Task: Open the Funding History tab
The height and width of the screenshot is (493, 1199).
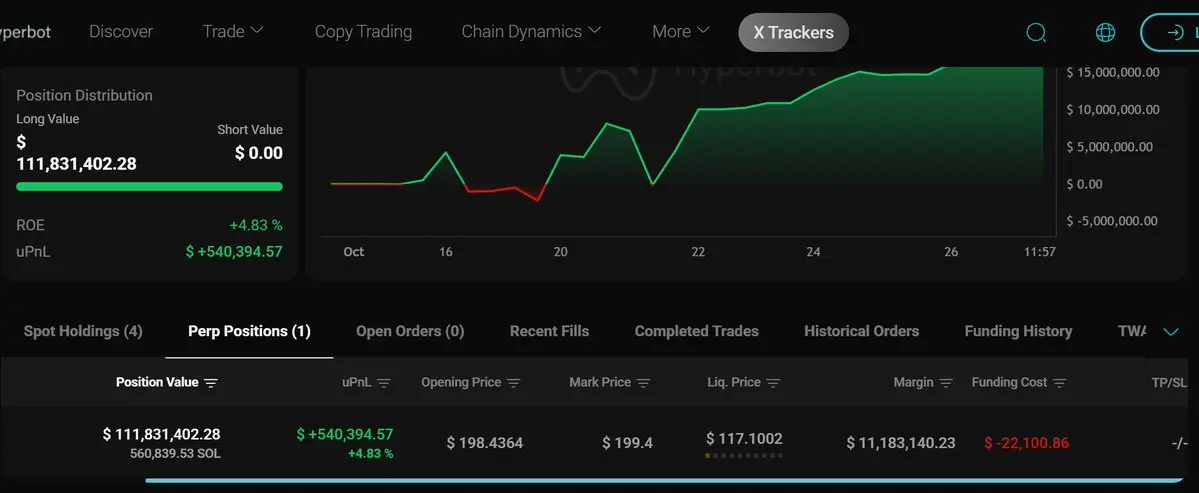Action: click(1018, 331)
